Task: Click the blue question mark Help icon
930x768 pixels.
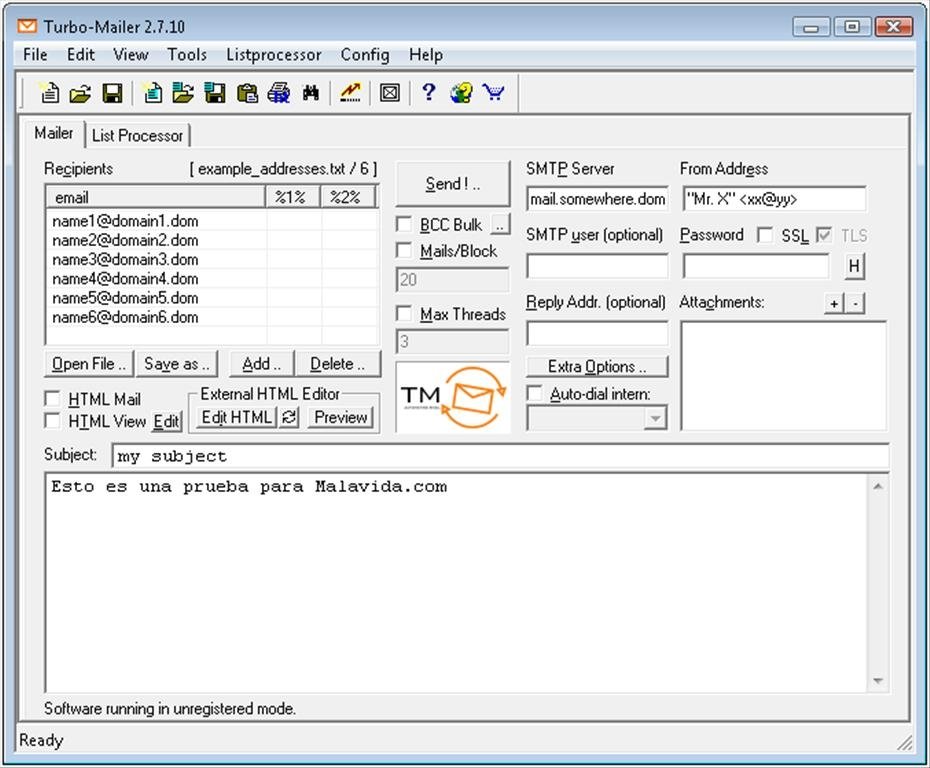Action: click(428, 93)
